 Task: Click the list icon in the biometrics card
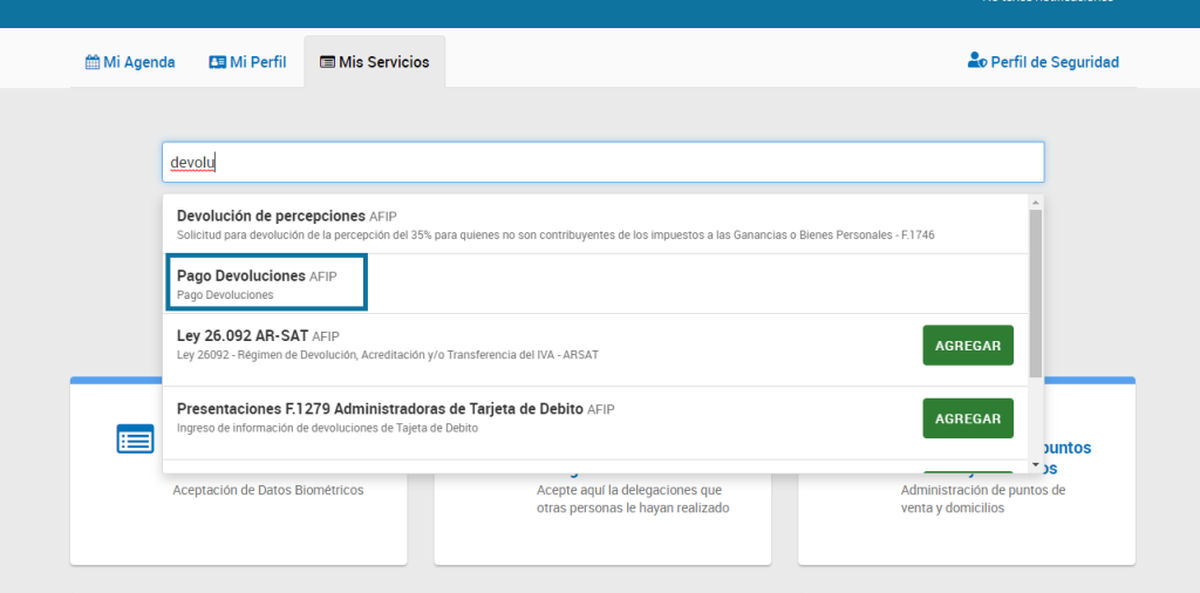click(x=135, y=439)
